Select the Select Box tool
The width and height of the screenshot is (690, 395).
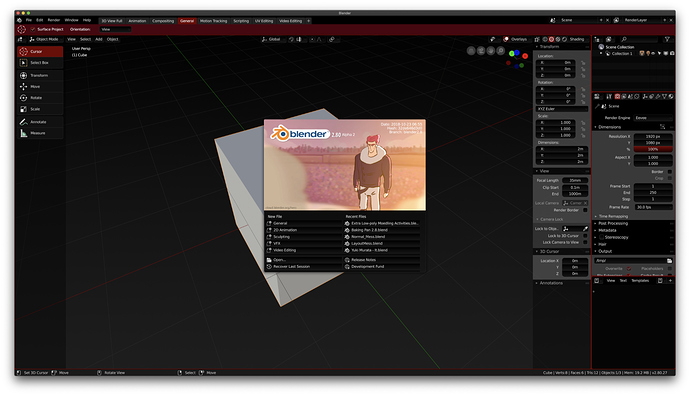(x=40, y=63)
